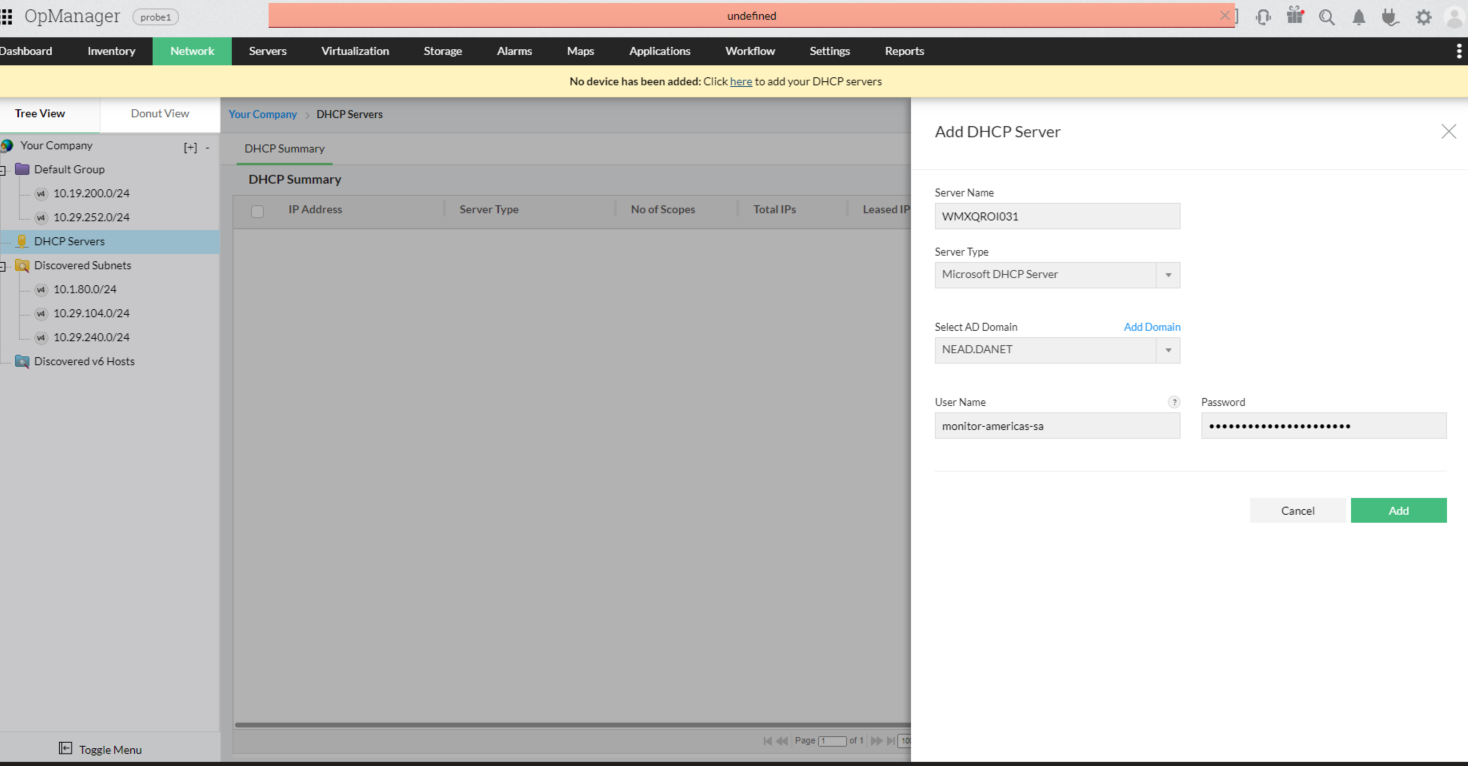Open the Alarms menu
Image resolution: width=1468 pixels, height=766 pixels.
[515, 51]
